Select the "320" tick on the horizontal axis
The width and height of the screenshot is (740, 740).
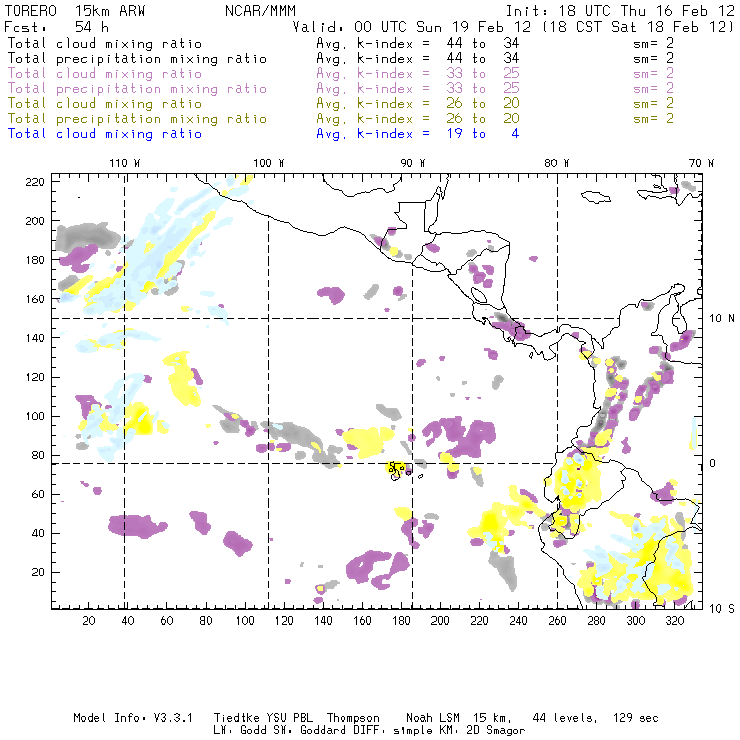tap(675, 621)
